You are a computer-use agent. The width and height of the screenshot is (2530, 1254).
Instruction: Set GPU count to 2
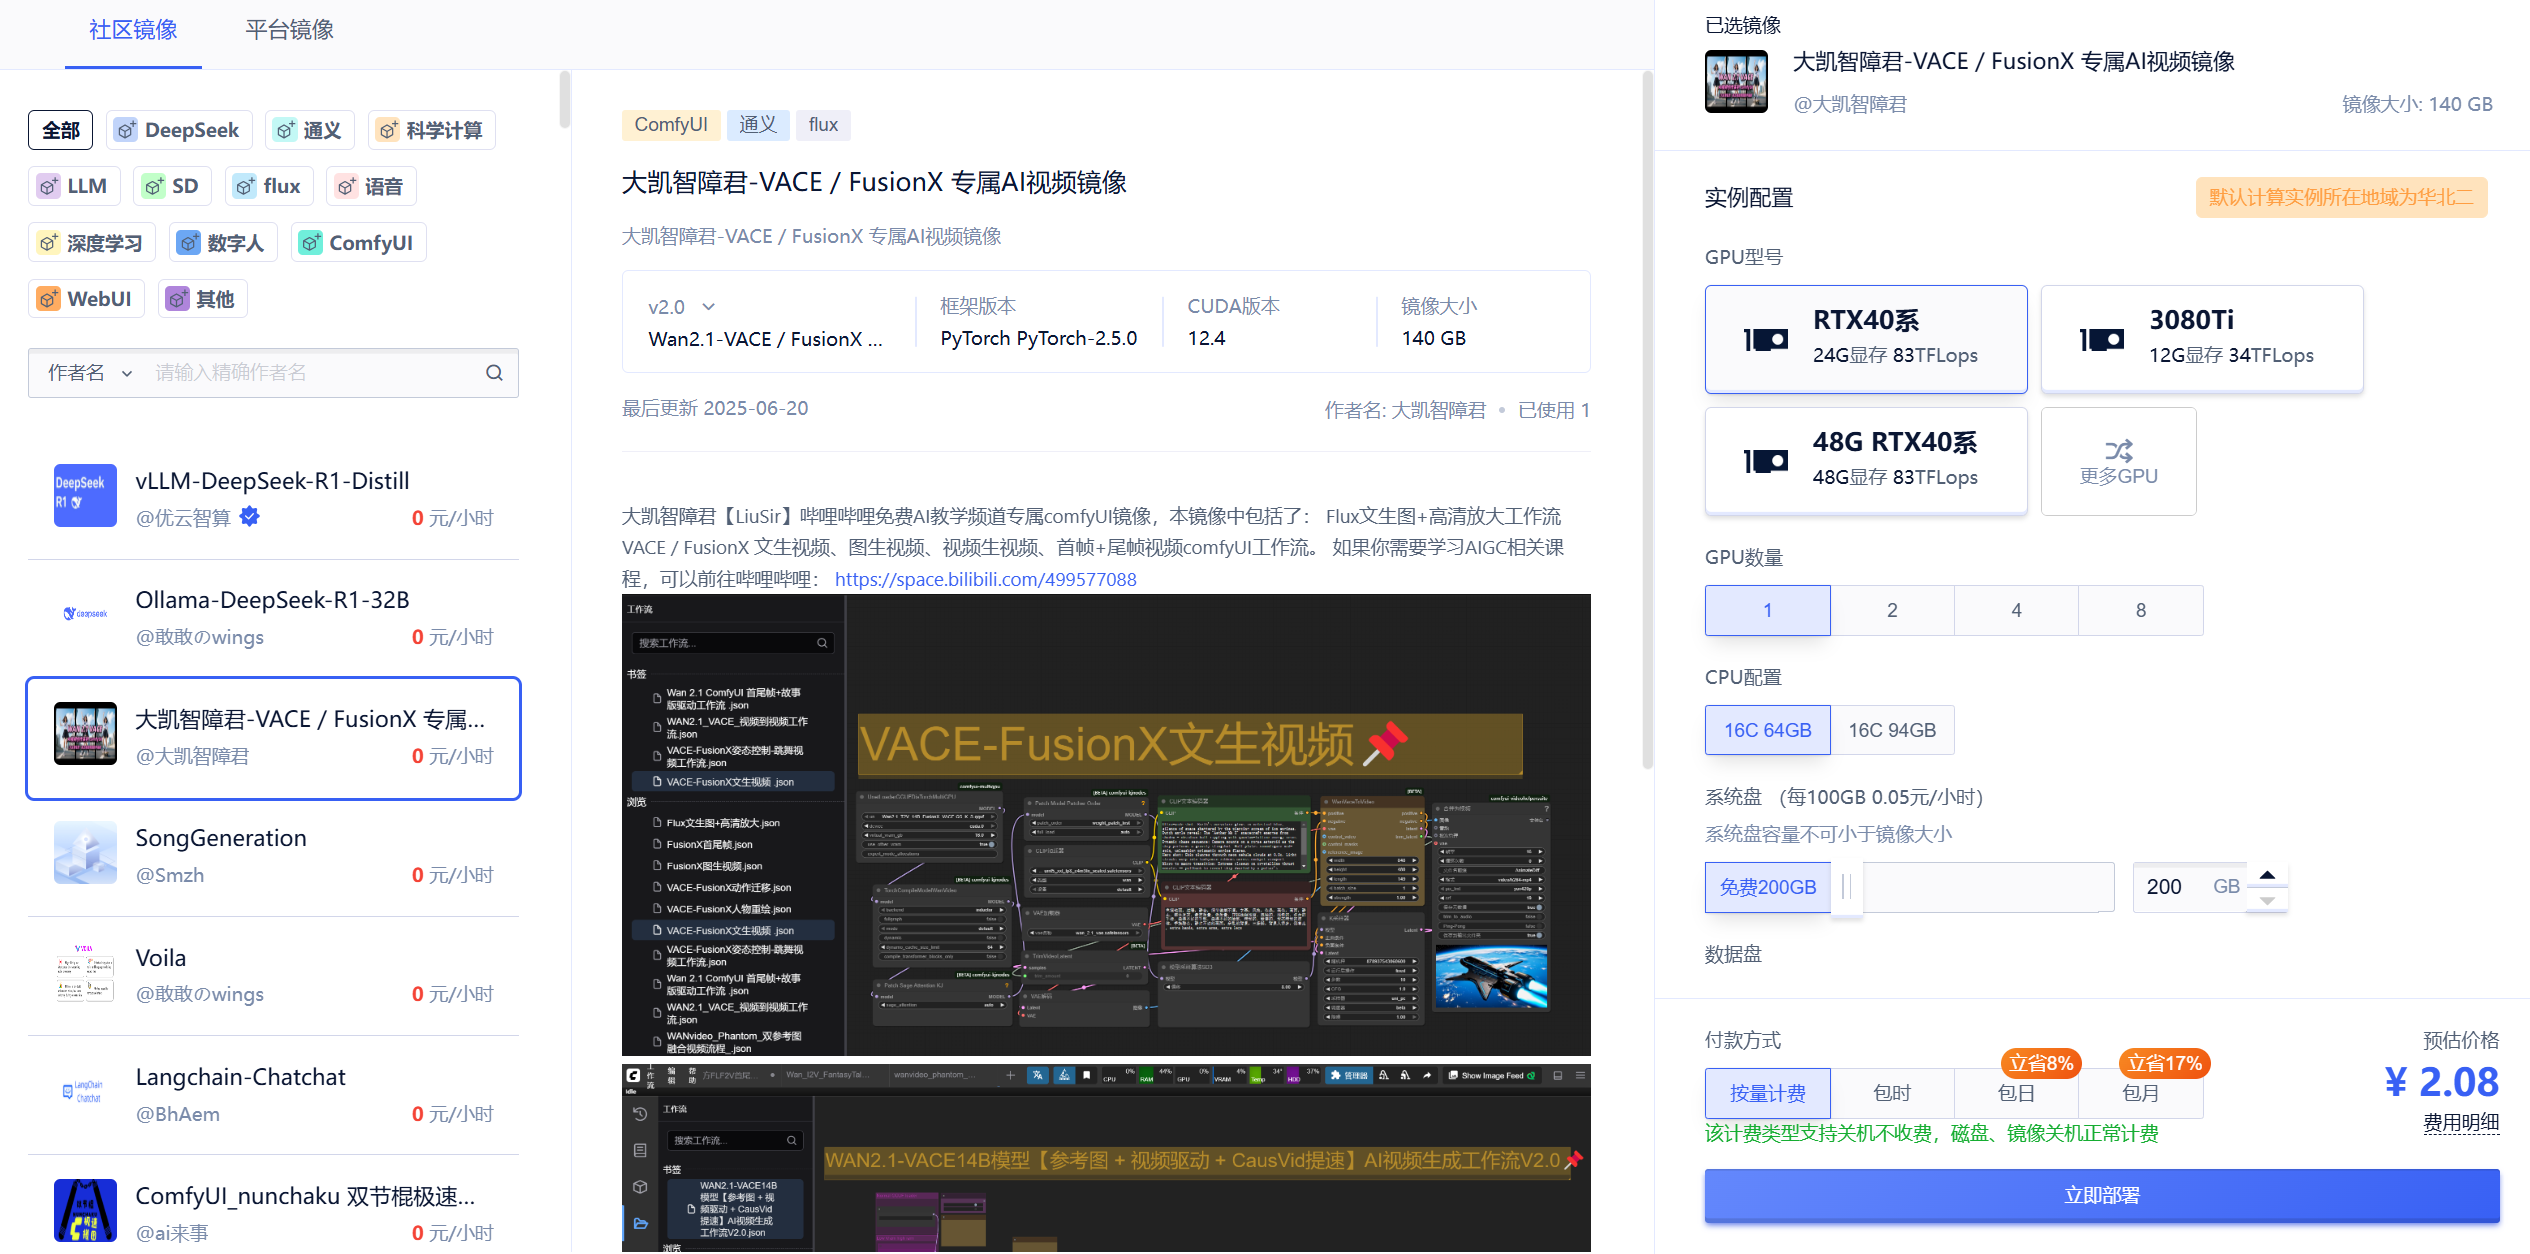tap(1891, 610)
